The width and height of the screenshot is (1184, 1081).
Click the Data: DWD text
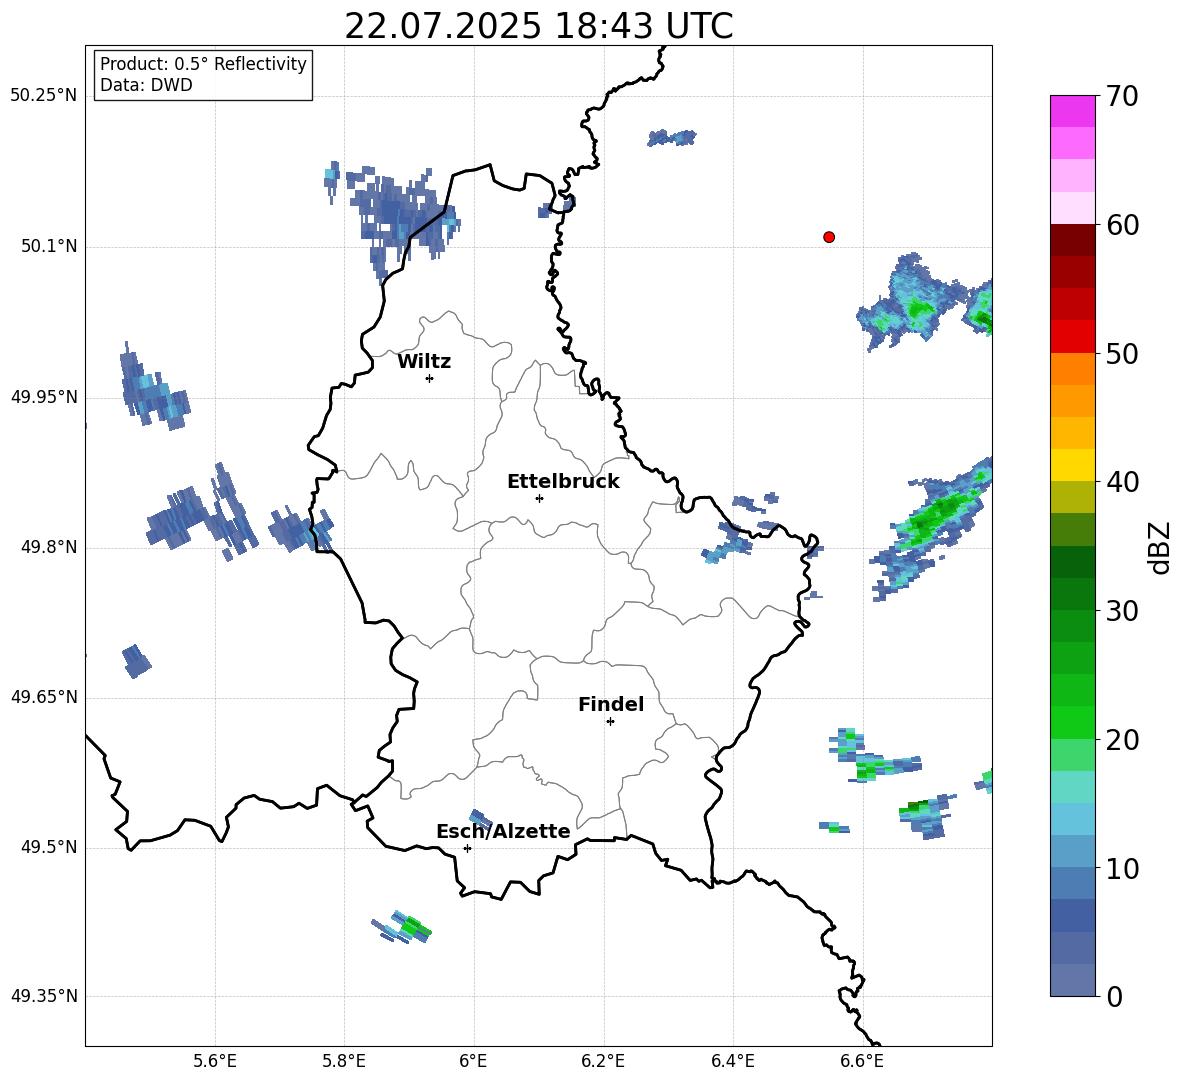146,85
